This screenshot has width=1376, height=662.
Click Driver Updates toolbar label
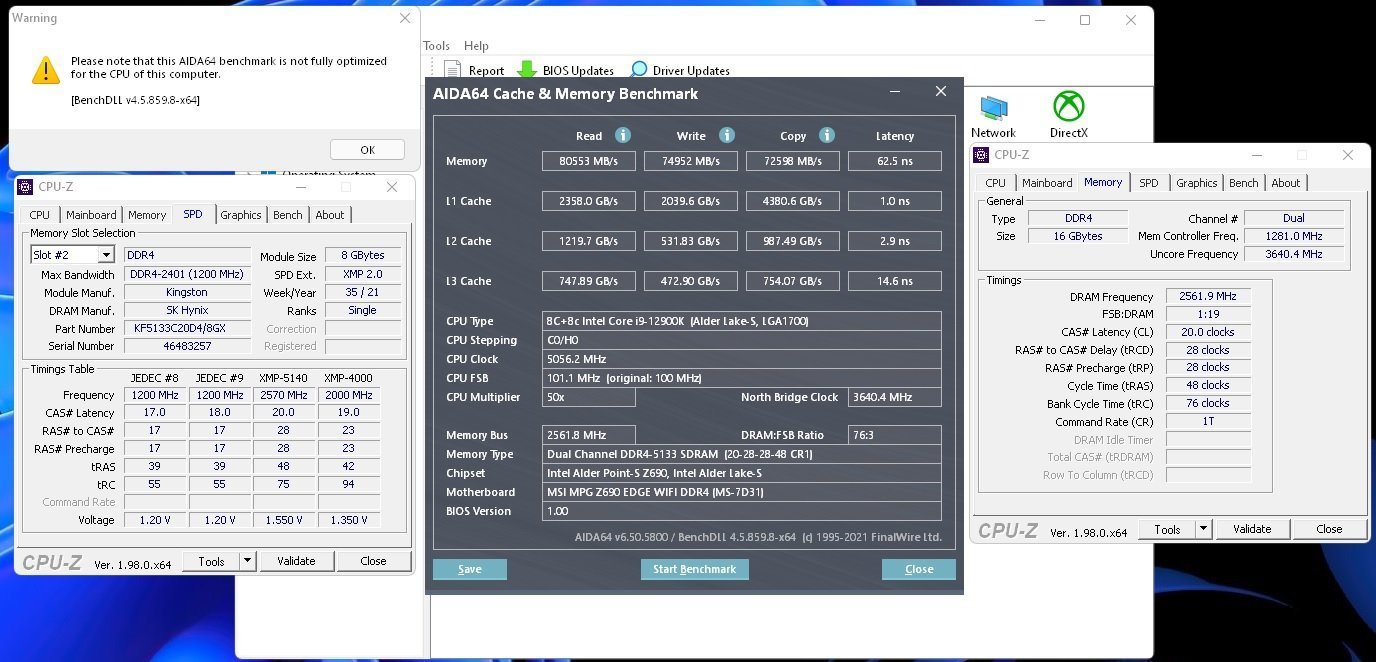point(691,71)
